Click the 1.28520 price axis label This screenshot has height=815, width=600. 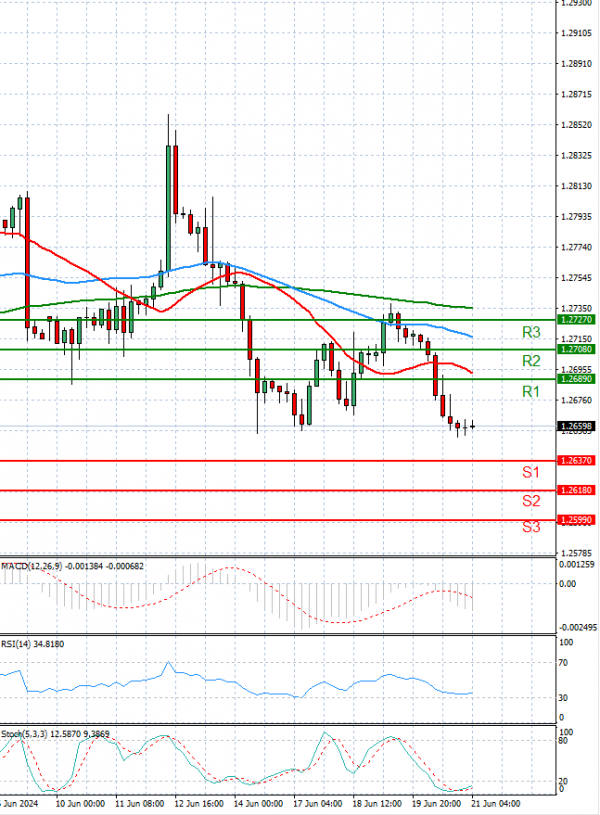point(577,125)
